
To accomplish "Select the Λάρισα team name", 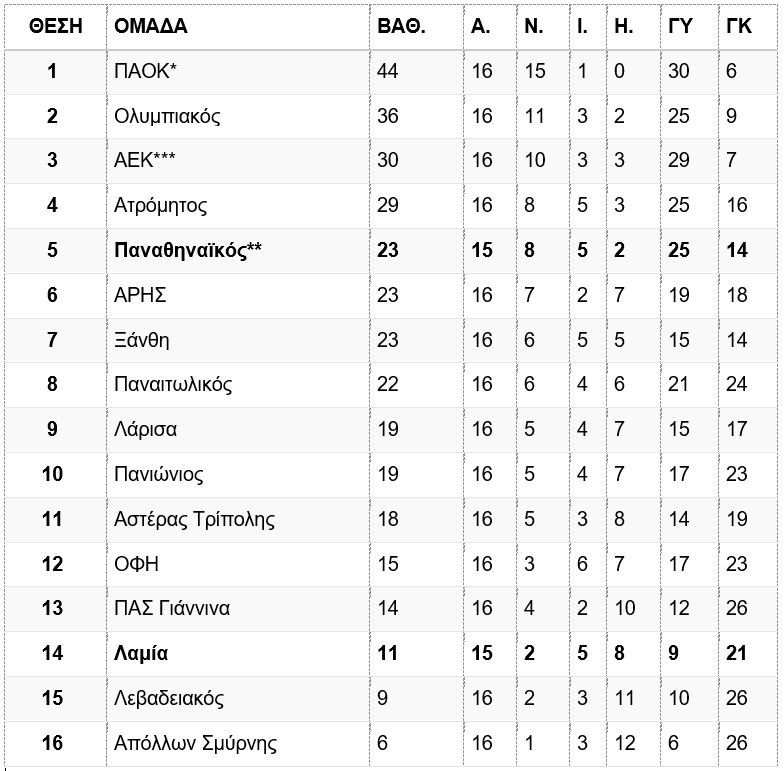I will 146,430.
